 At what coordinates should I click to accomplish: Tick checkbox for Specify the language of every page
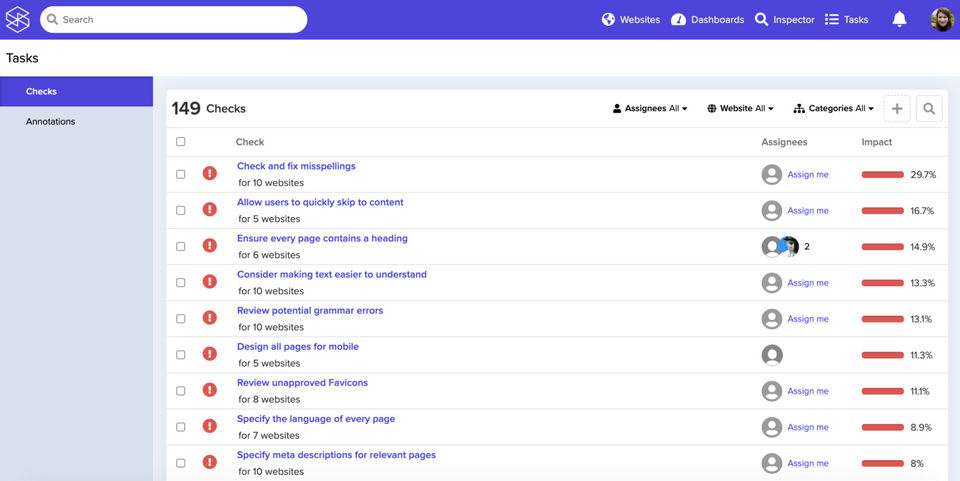(x=181, y=427)
